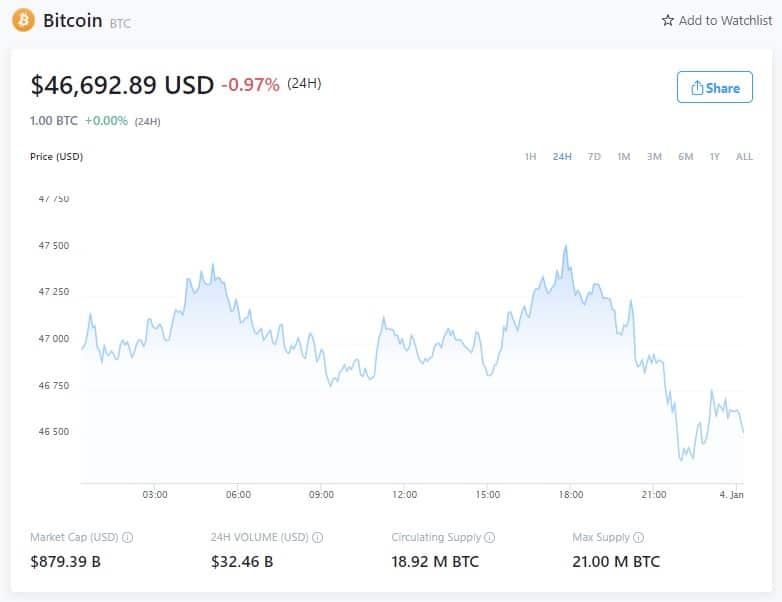Image resolution: width=782 pixels, height=602 pixels.
Task: Click the 24H VOLUME (USD) label
Action: coord(260,537)
